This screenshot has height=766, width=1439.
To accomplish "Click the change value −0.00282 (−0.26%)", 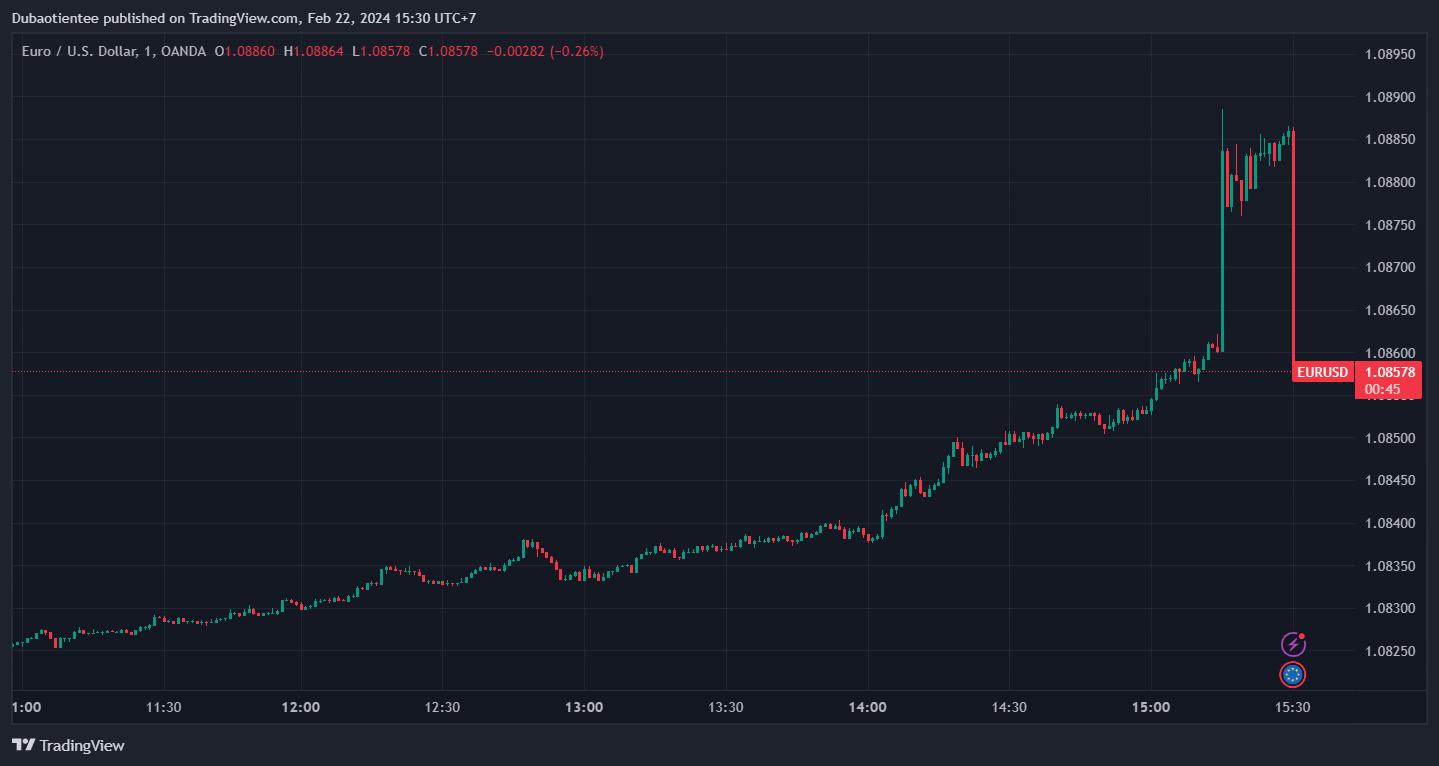I will pos(545,51).
